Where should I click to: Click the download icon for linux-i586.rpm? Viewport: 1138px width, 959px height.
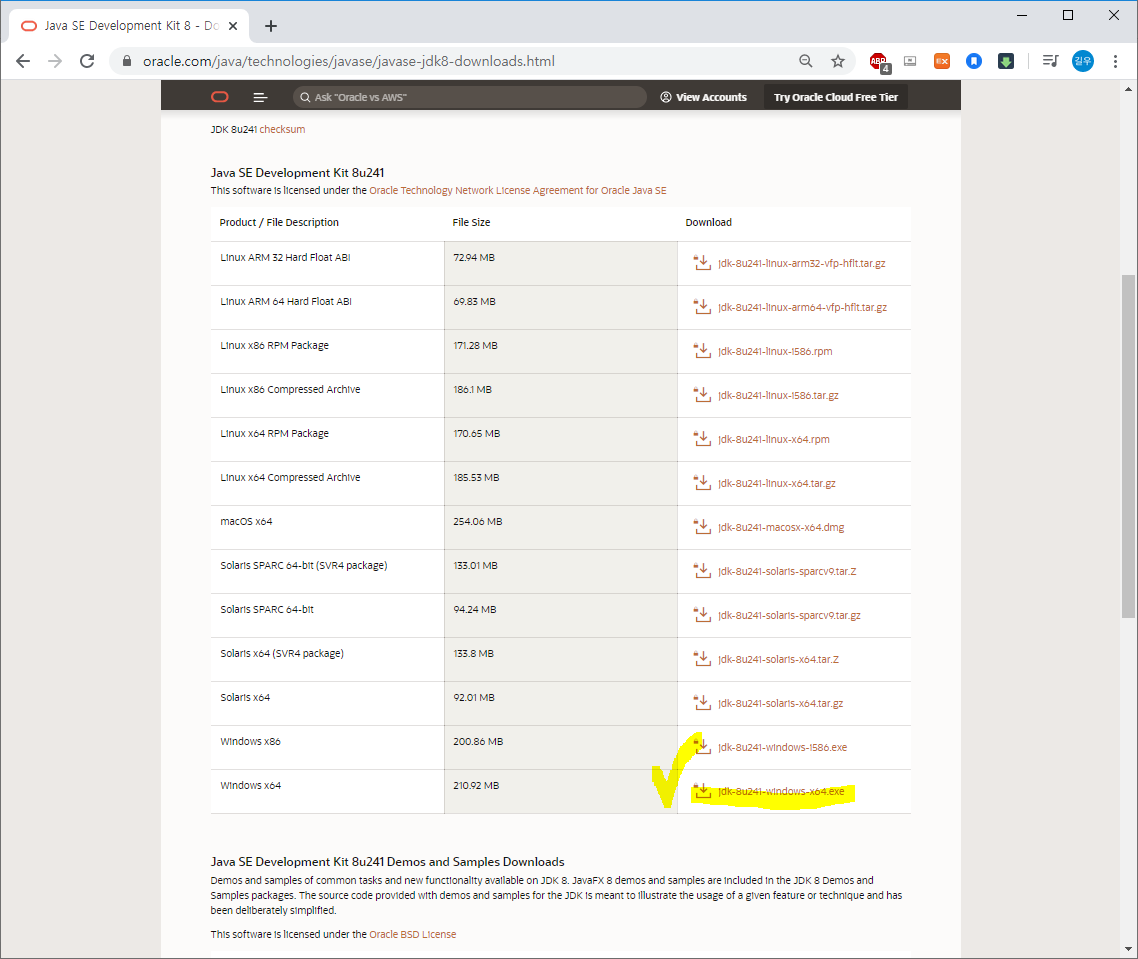[x=702, y=351]
